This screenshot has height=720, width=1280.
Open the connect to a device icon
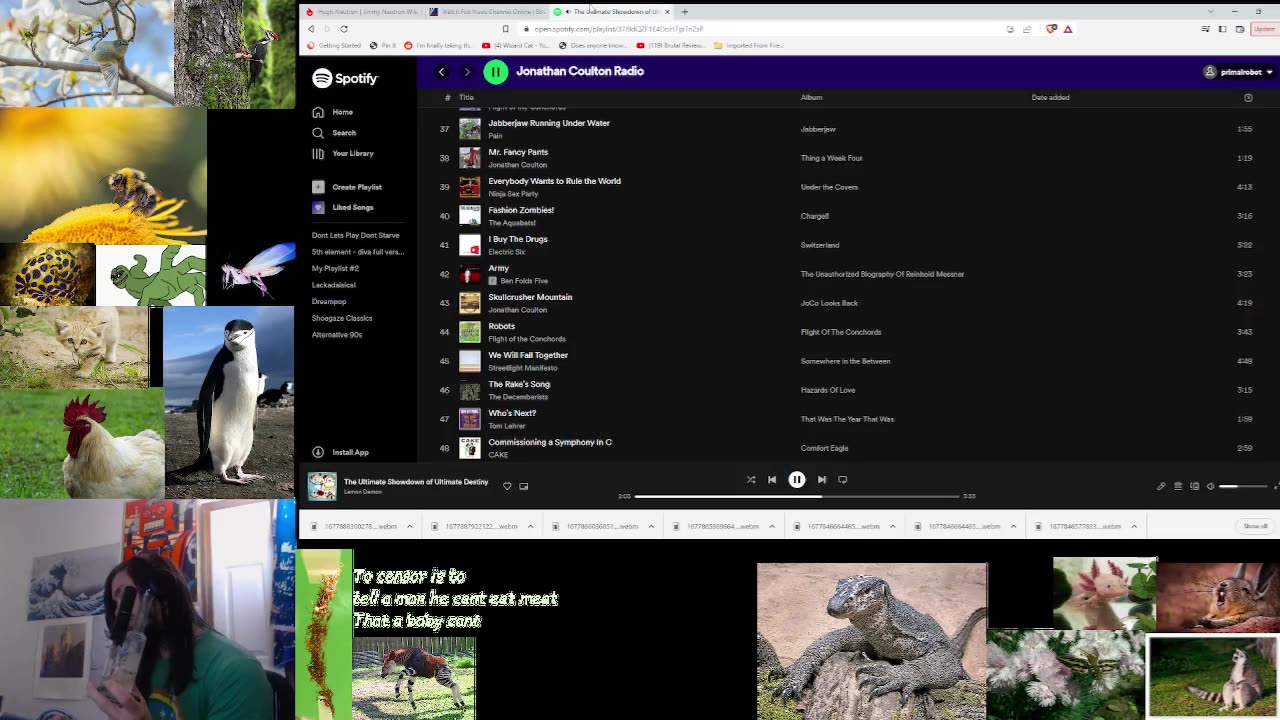tap(1194, 487)
